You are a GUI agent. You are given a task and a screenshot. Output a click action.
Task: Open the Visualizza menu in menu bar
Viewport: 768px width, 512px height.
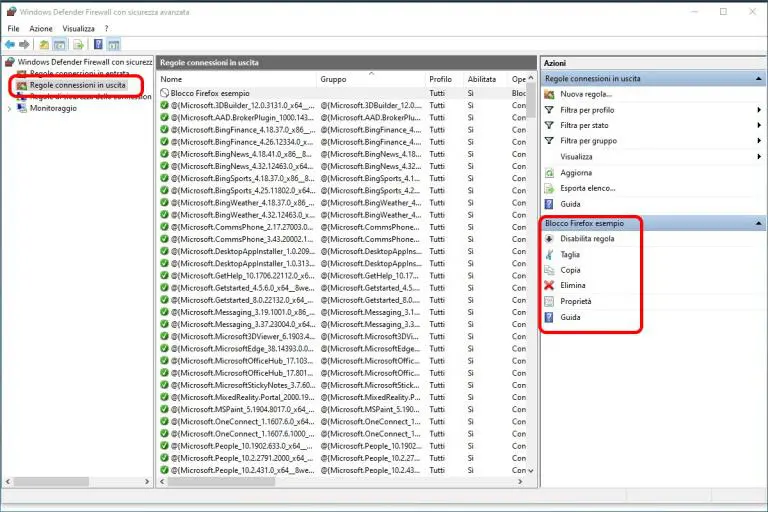click(78, 28)
